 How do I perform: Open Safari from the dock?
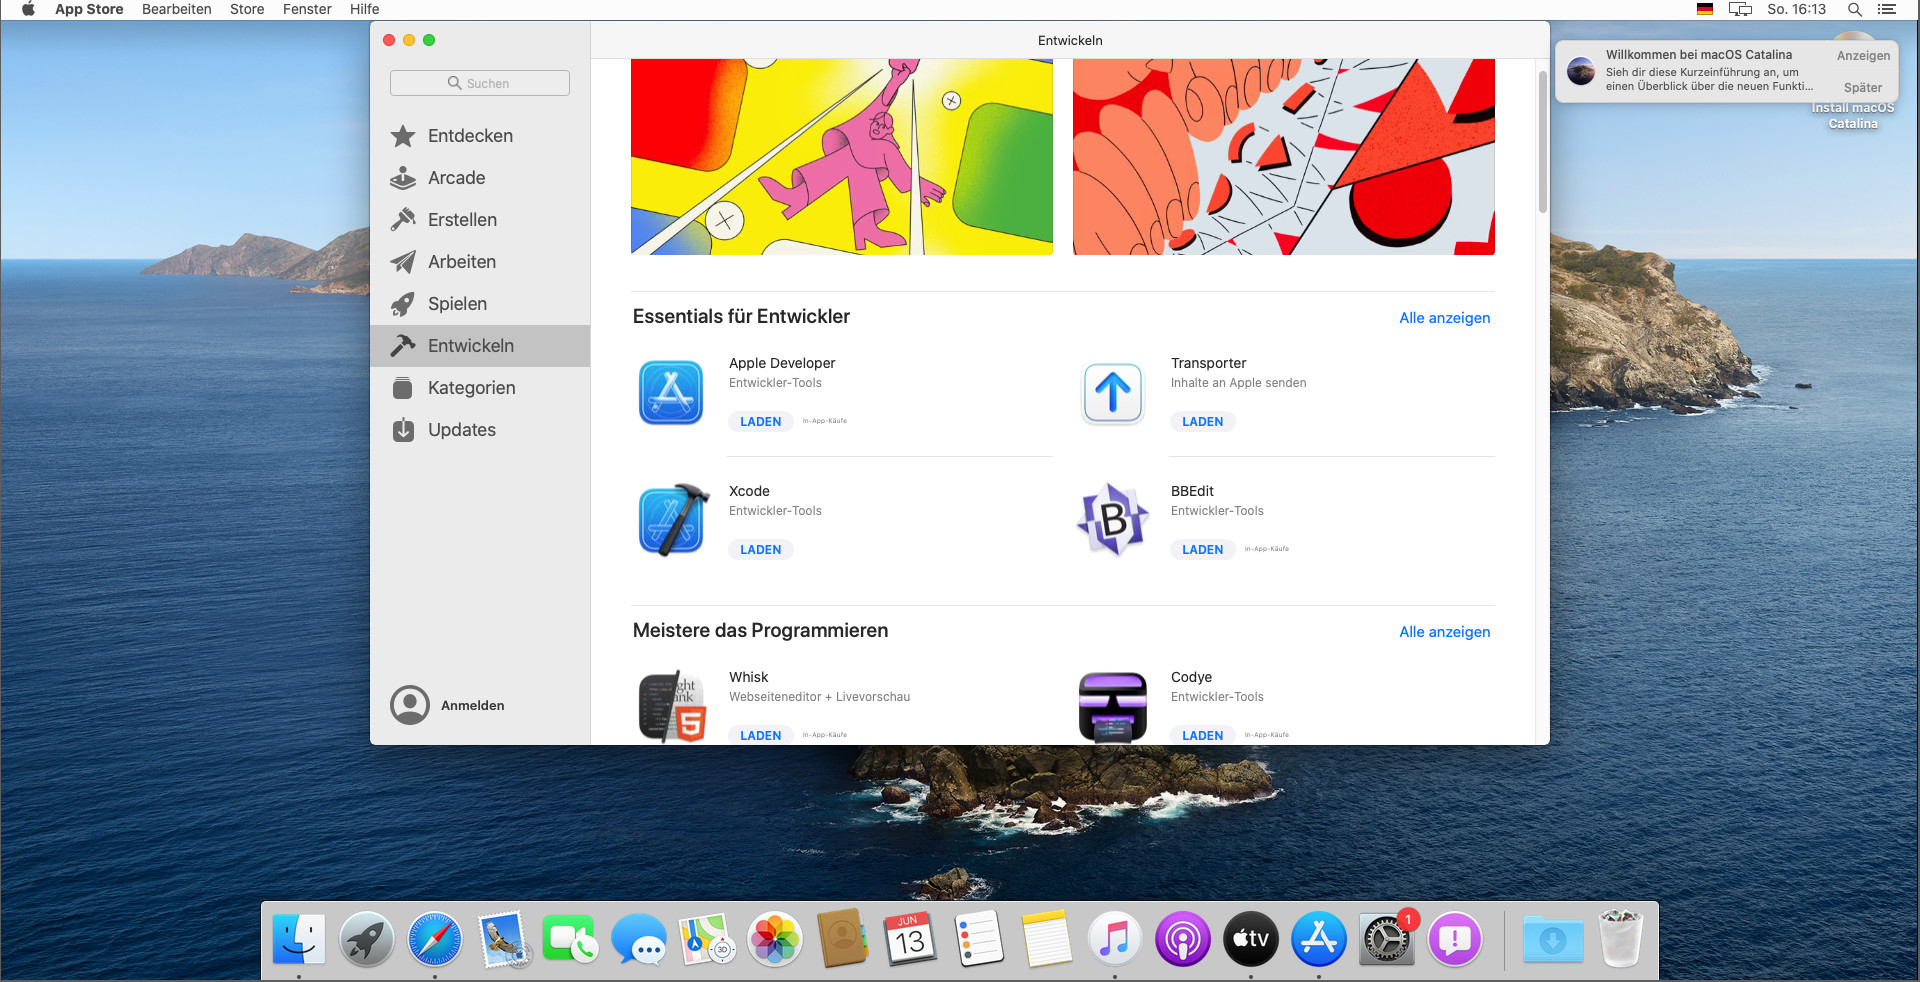coord(435,940)
